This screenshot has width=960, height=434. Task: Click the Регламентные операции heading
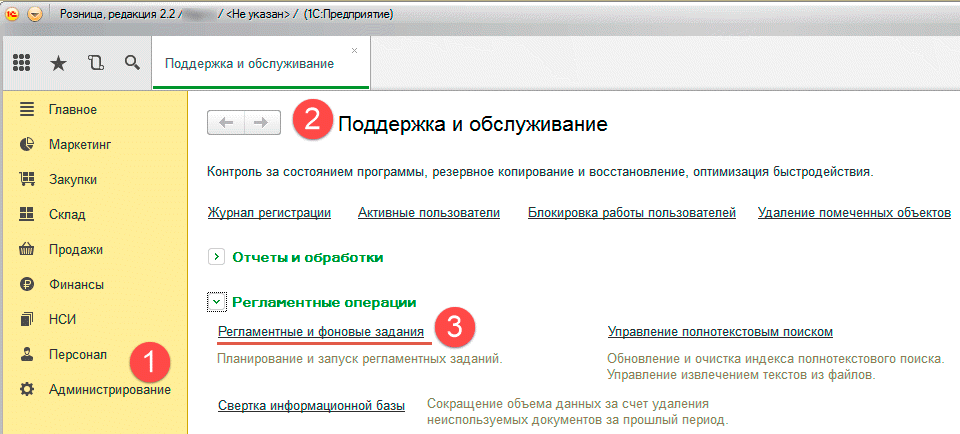coord(324,302)
